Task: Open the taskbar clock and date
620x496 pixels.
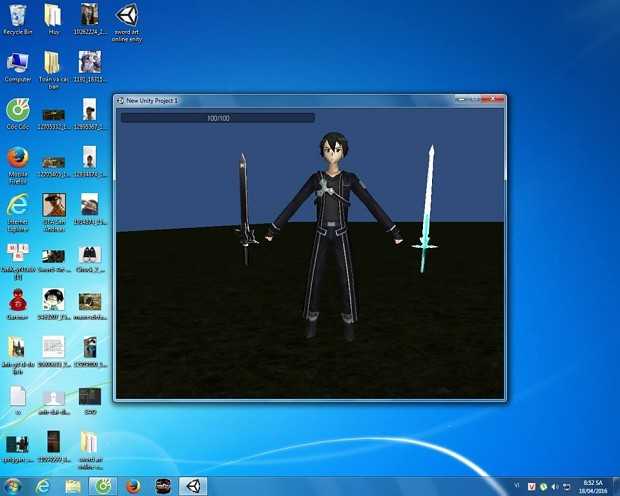Action: [x=591, y=485]
